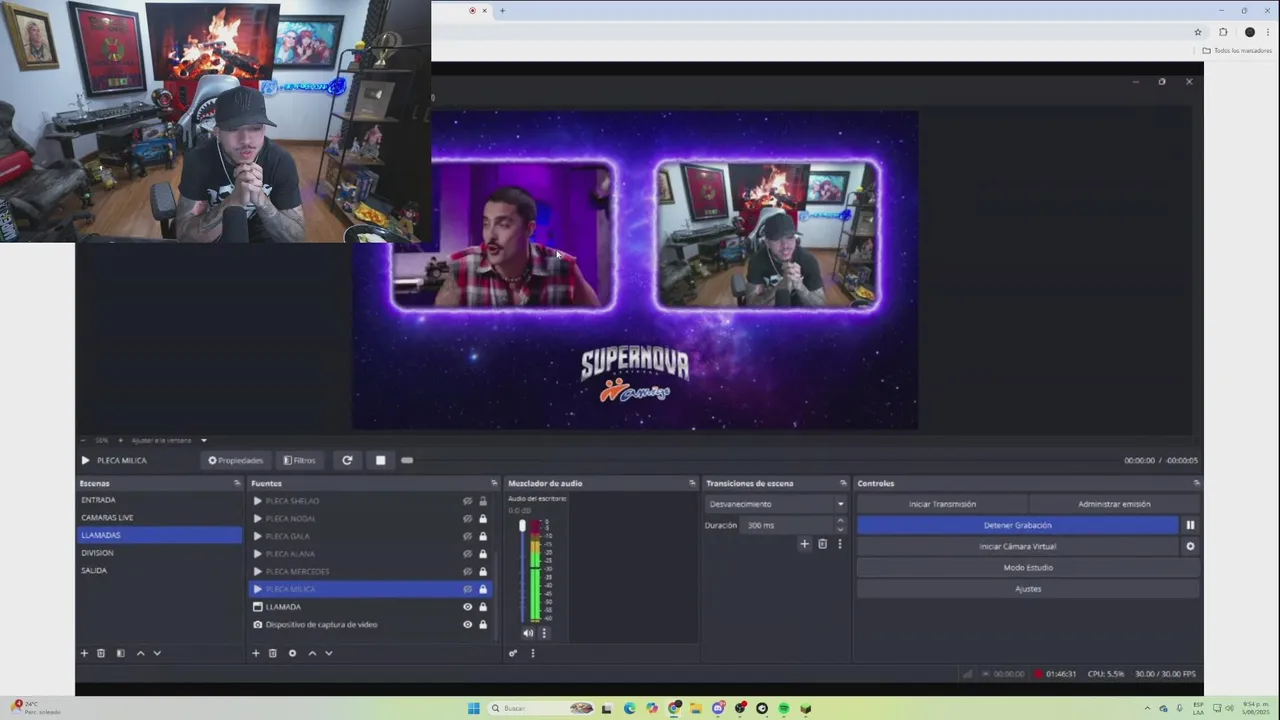Image resolution: width=1280 pixels, height=720 pixels.
Task: Open Propiedades for the selected source
Action: pos(235,460)
